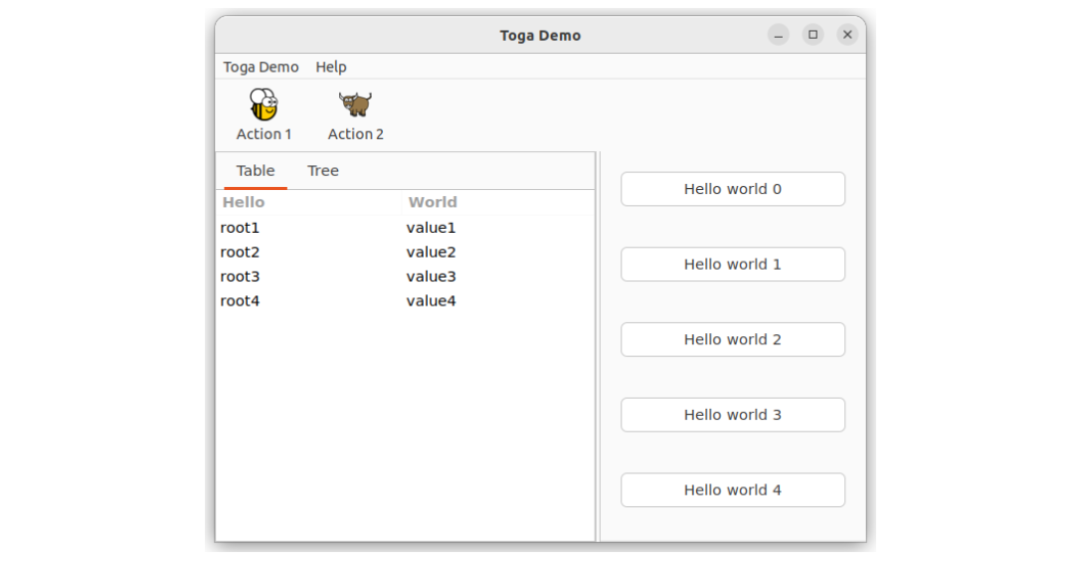Minimize the Toga Demo window
The image size is (1080, 565).
click(778, 35)
